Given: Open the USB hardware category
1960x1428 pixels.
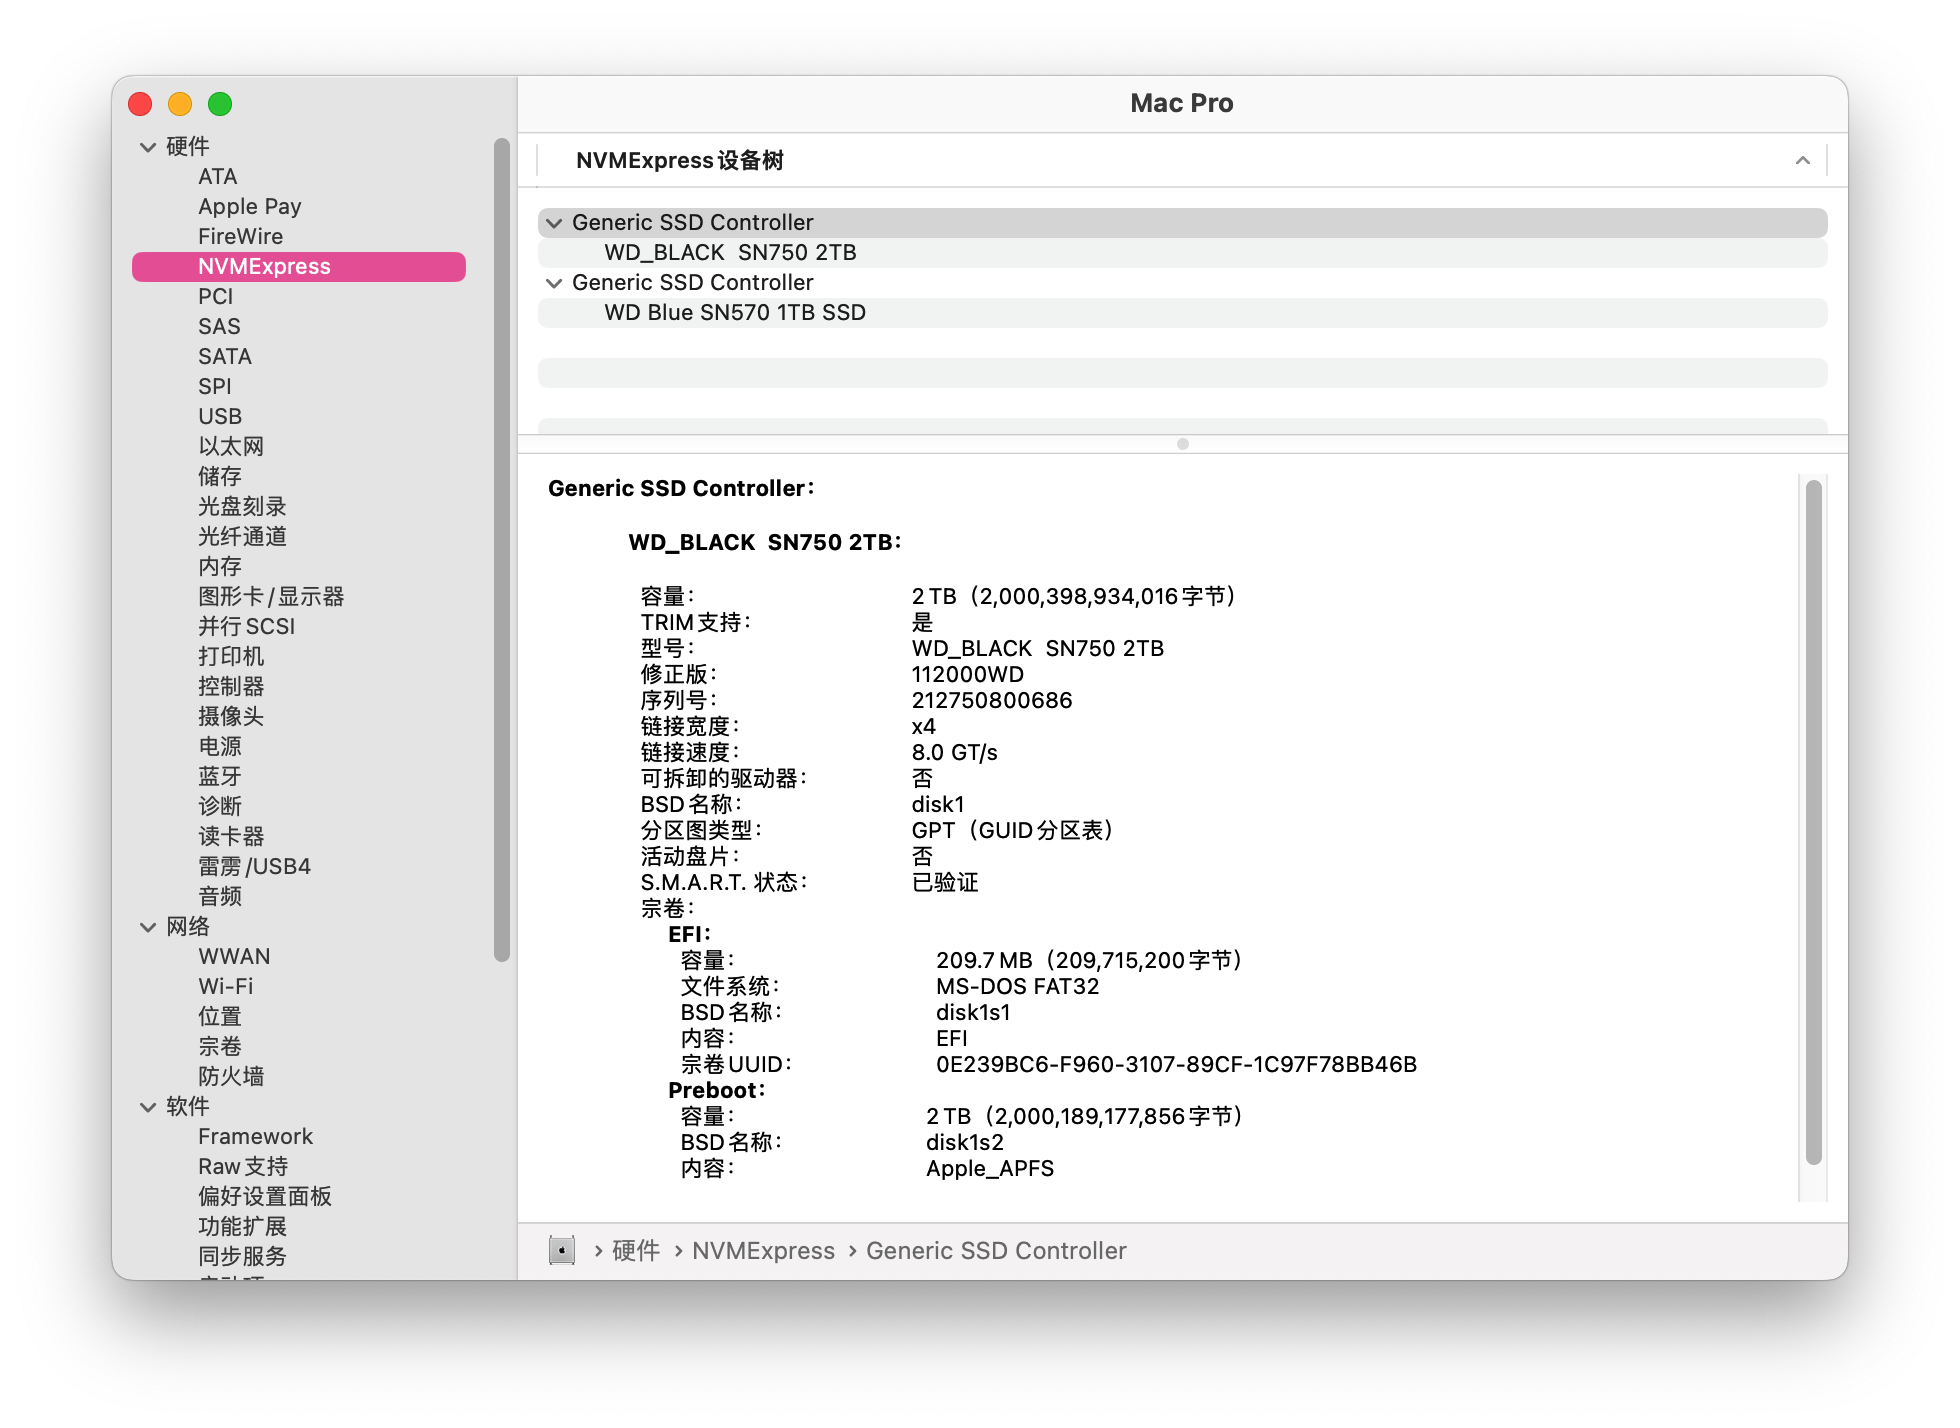Looking at the screenshot, I should pyautogui.click(x=220, y=416).
